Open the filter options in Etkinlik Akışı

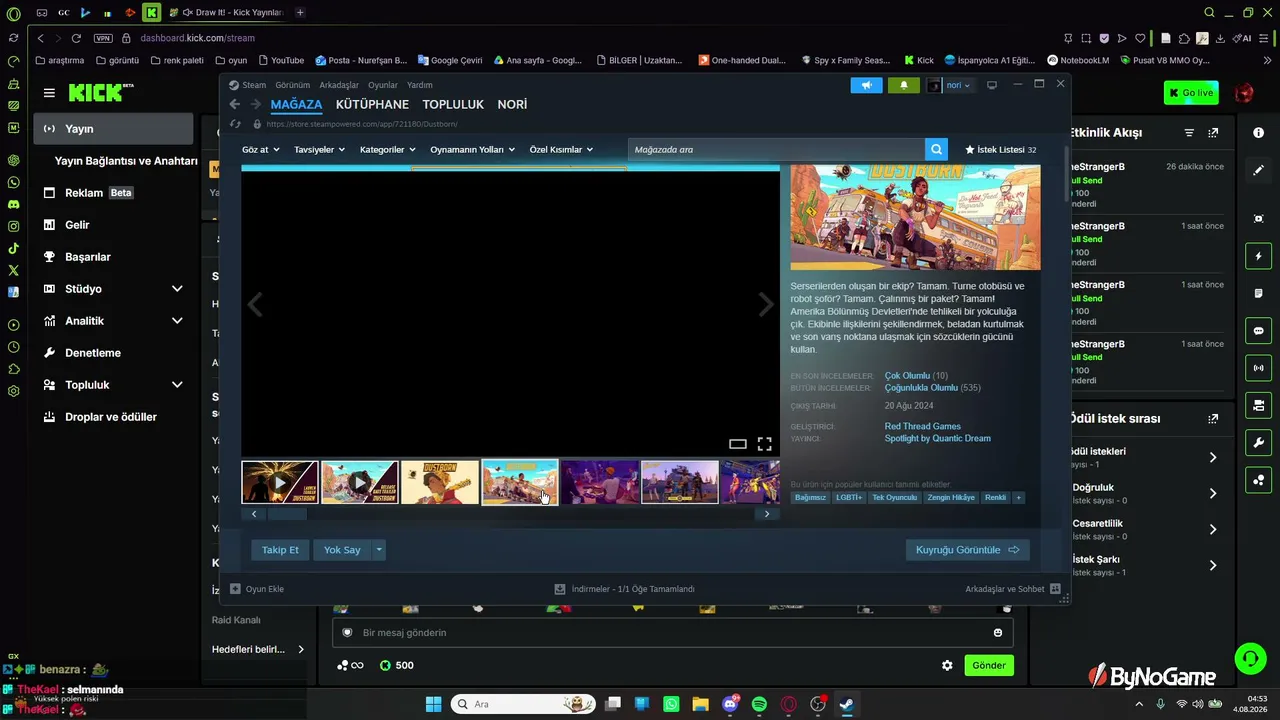tap(1189, 133)
